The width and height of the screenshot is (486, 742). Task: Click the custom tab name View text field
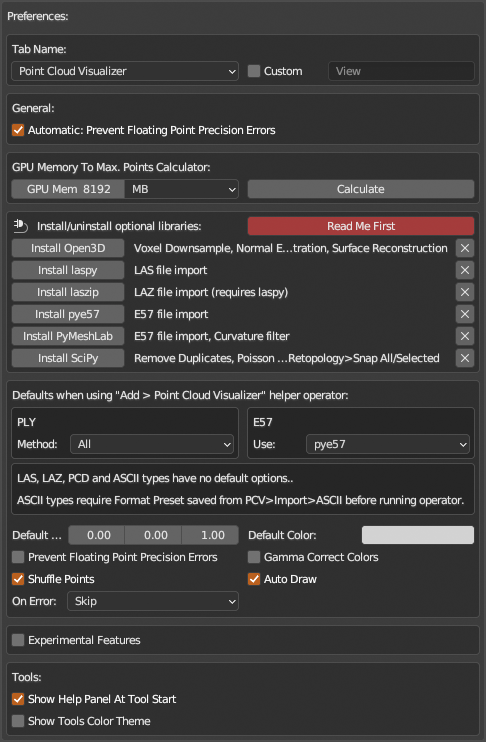401,71
